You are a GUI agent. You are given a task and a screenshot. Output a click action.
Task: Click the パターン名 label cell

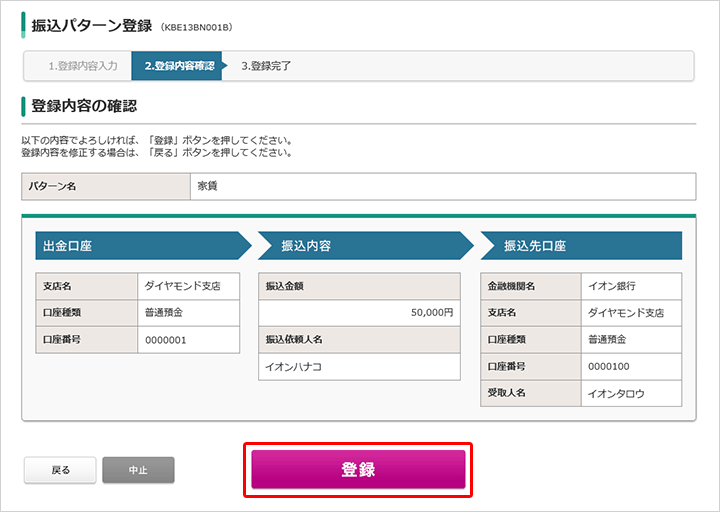click(106, 186)
